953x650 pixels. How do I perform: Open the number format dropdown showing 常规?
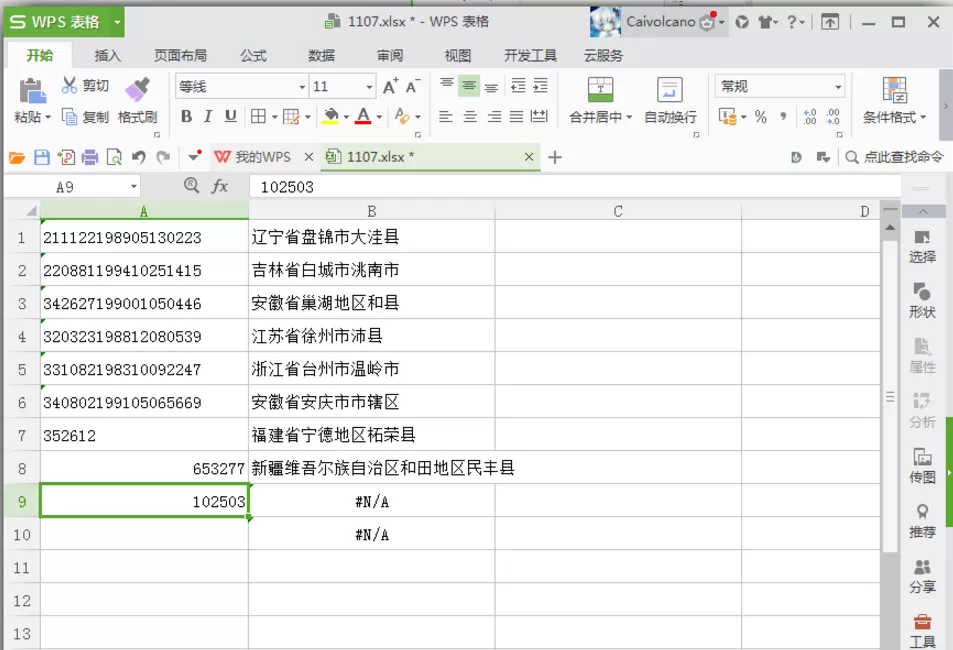pos(838,87)
